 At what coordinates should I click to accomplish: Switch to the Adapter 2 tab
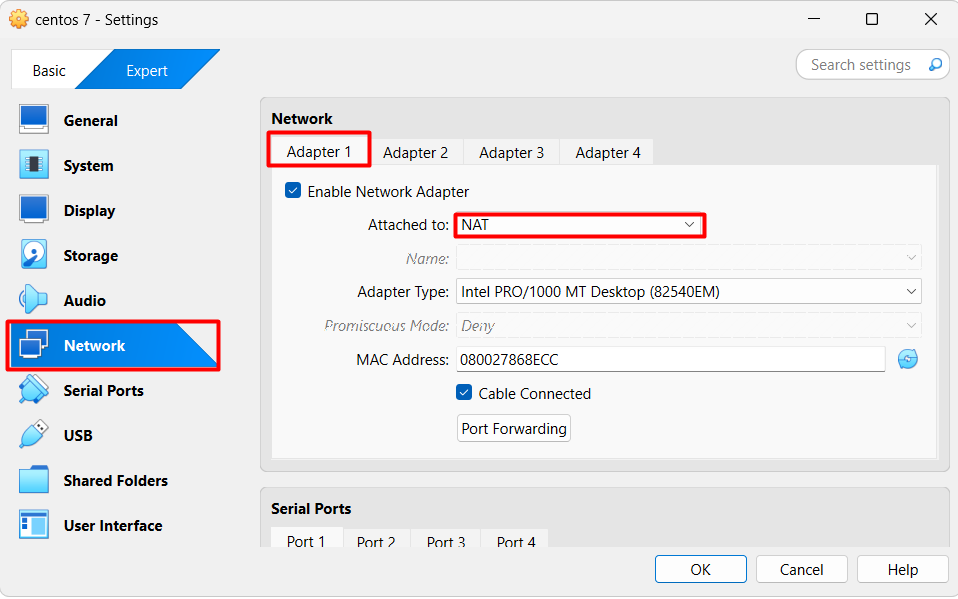[415, 152]
